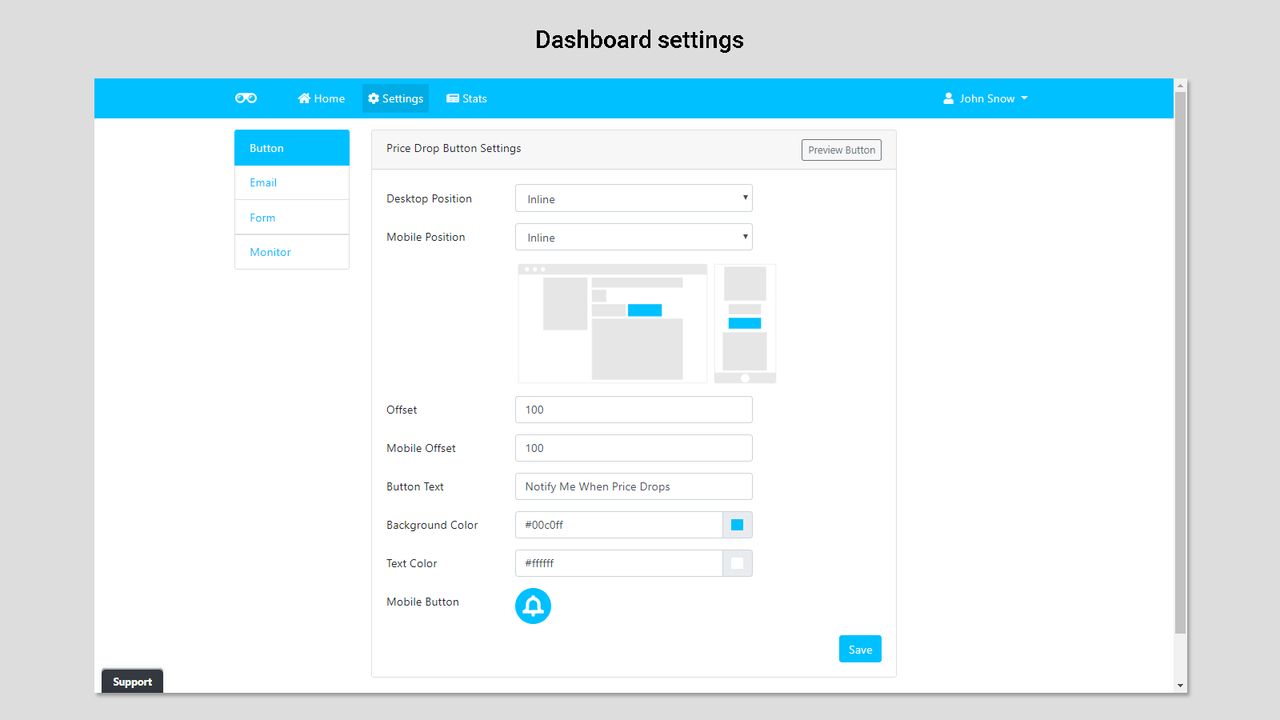Click the blue mobile bell button icon
This screenshot has height=720, width=1280.
533,605
